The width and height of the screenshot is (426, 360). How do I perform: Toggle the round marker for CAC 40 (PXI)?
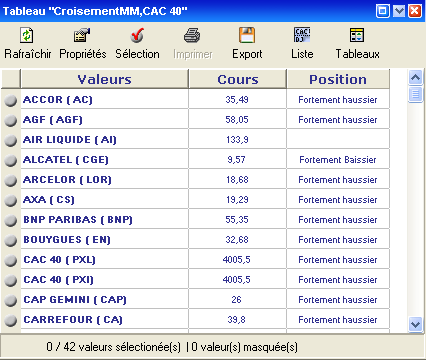pyautogui.click(x=11, y=280)
